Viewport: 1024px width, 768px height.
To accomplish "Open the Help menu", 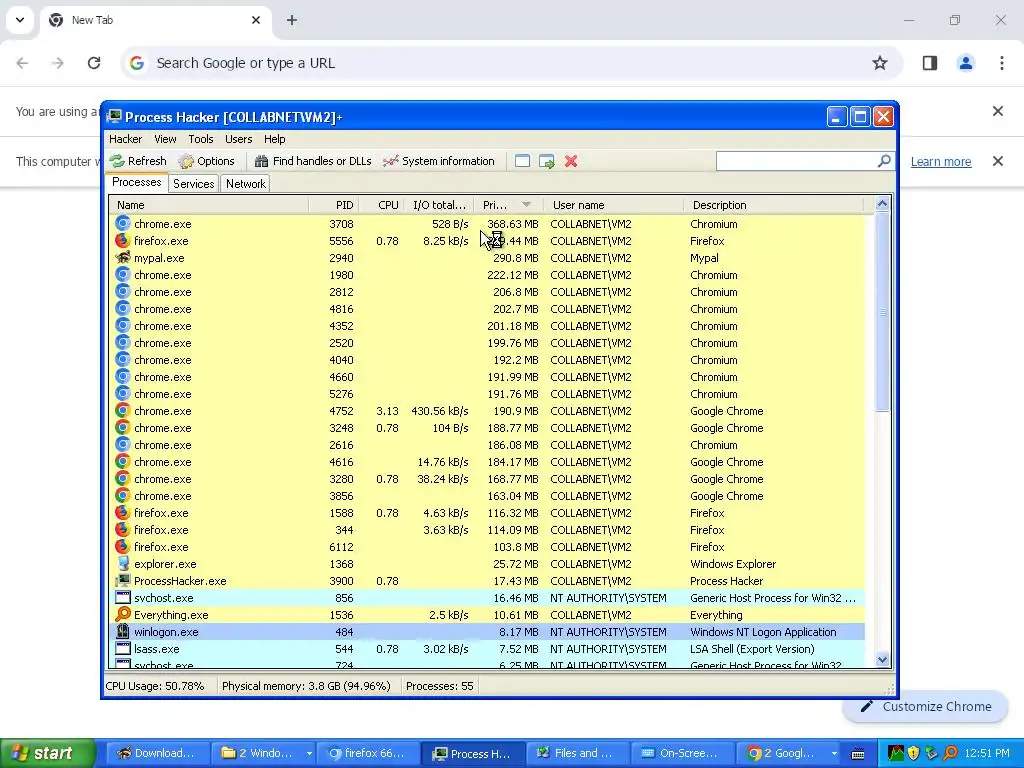I will (x=274, y=139).
